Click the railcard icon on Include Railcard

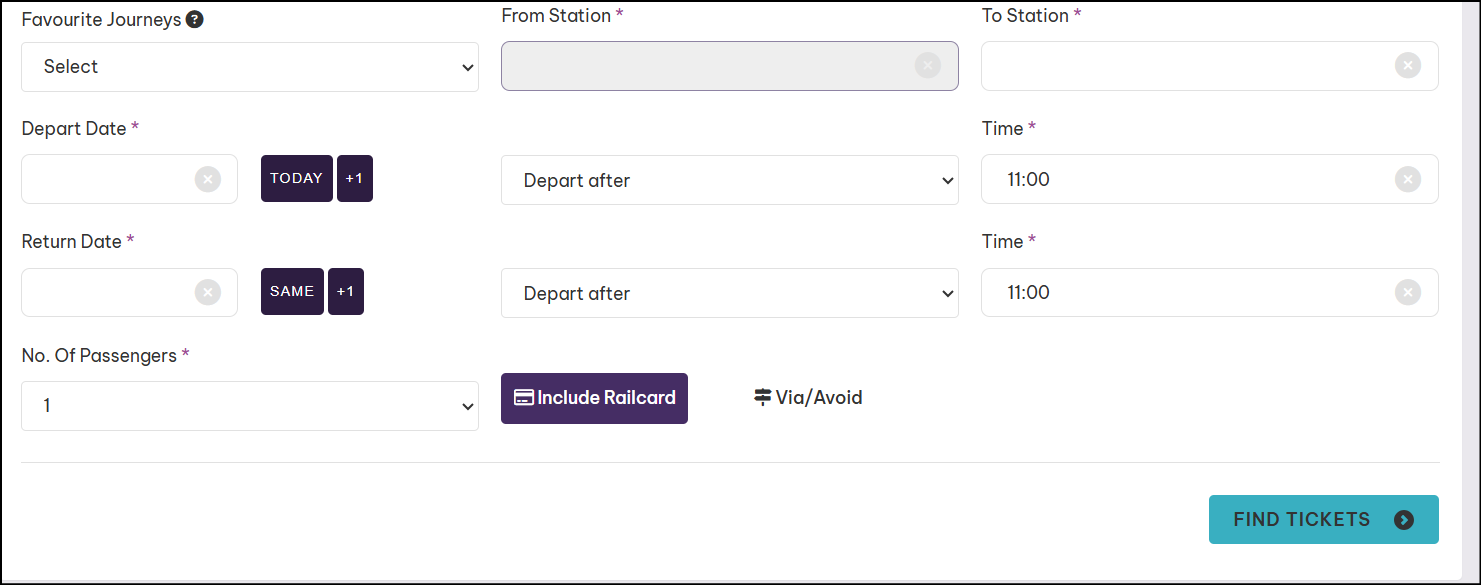524,397
